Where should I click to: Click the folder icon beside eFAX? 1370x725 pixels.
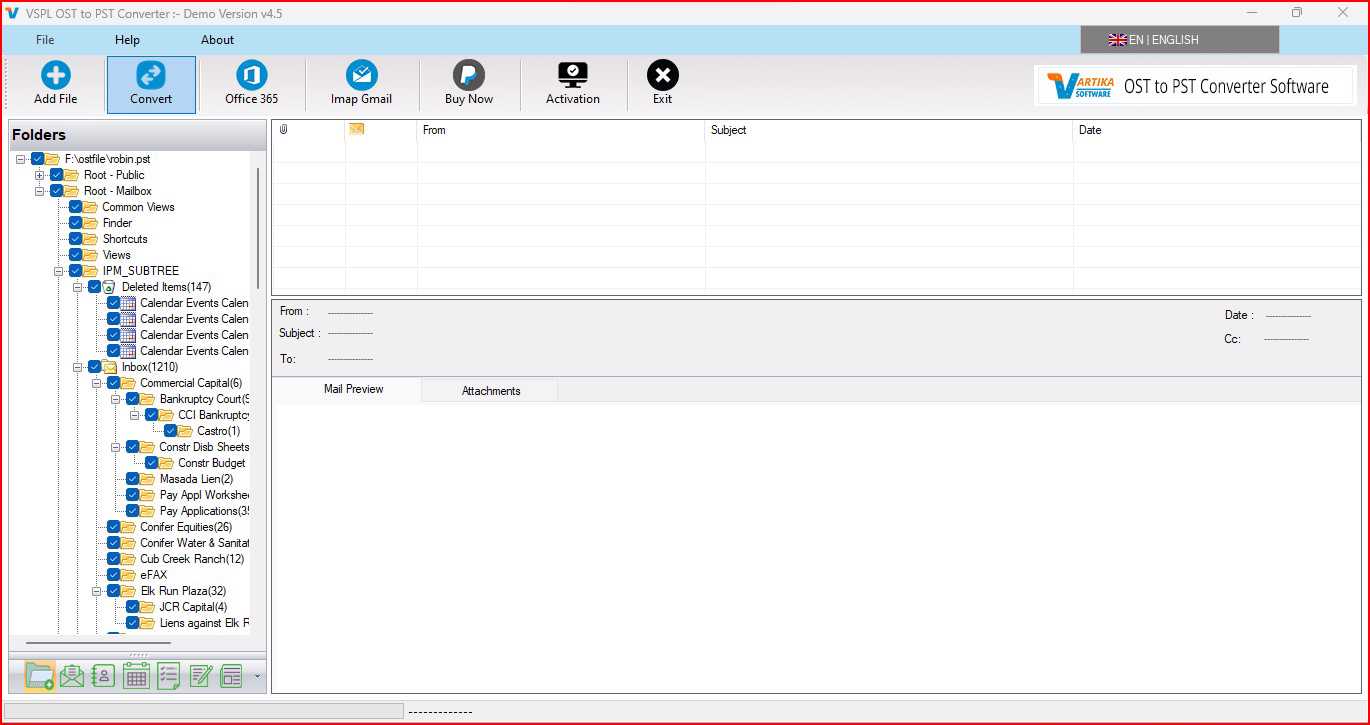[x=128, y=575]
